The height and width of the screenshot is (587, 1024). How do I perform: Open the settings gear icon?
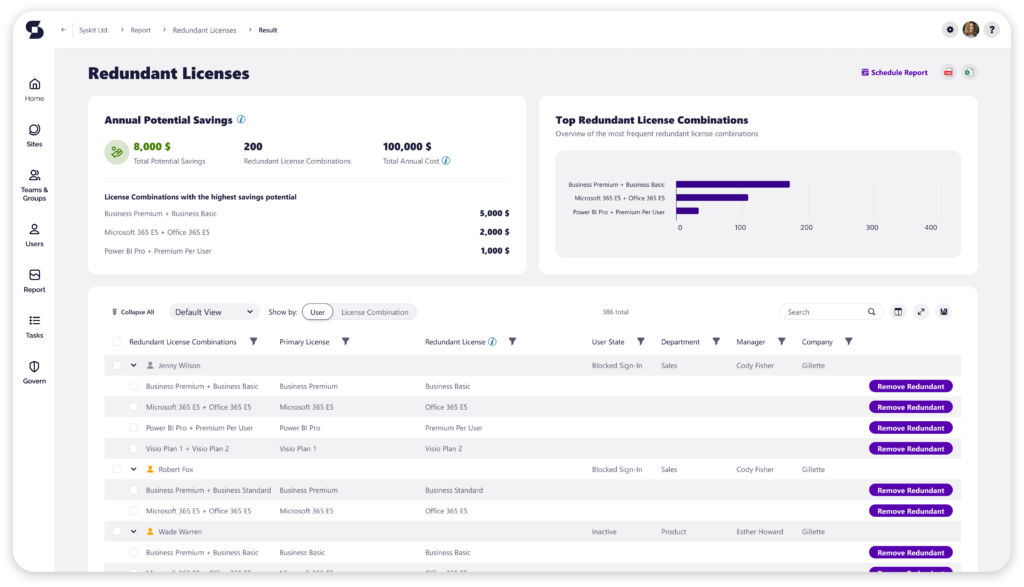pyautogui.click(x=949, y=30)
